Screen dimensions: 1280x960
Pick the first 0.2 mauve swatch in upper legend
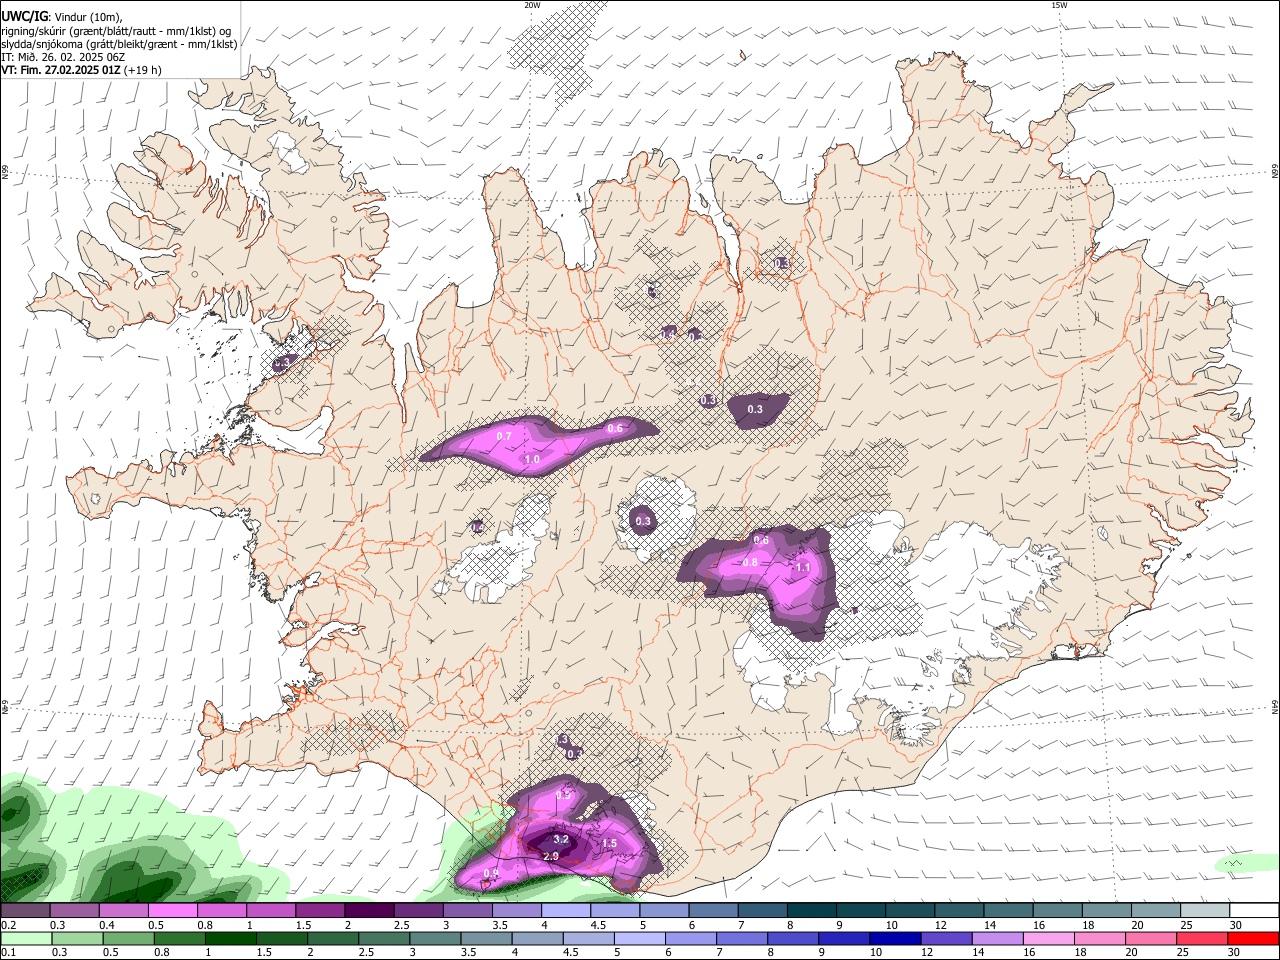pos(25,911)
